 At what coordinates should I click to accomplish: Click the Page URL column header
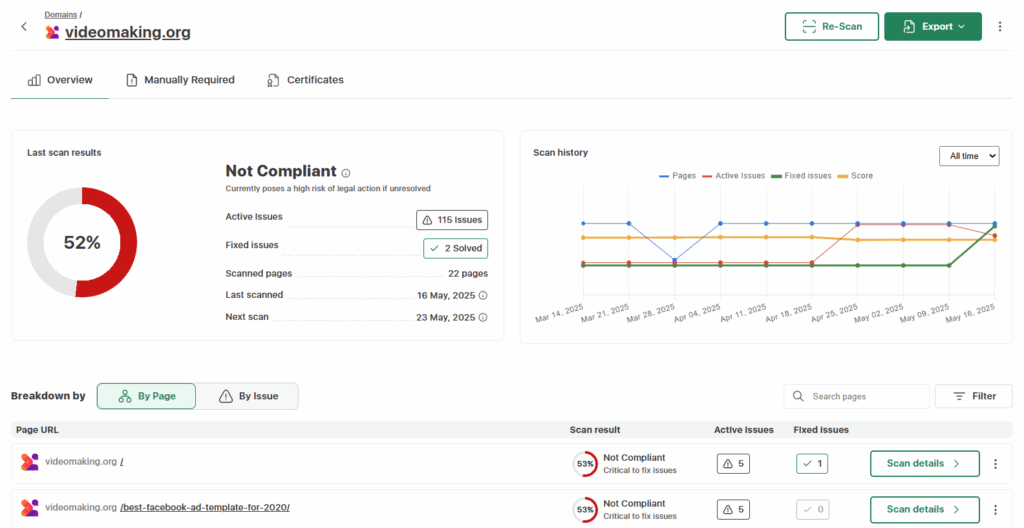(37, 430)
